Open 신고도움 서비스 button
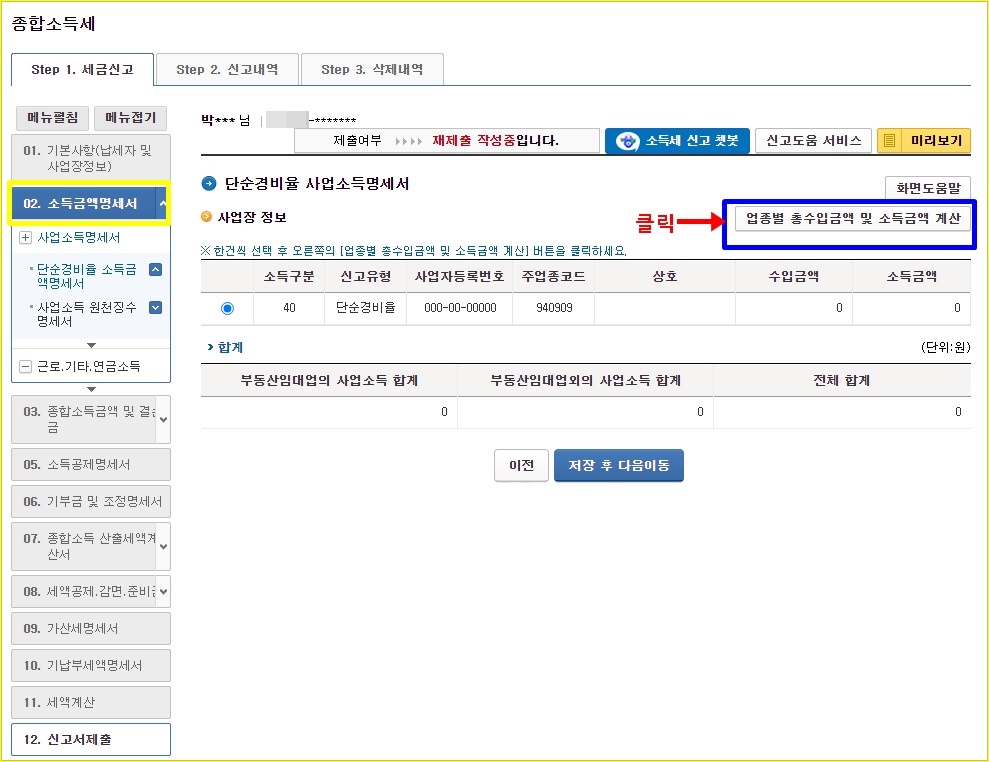This screenshot has height=762, width=989. tap(814, 141)
